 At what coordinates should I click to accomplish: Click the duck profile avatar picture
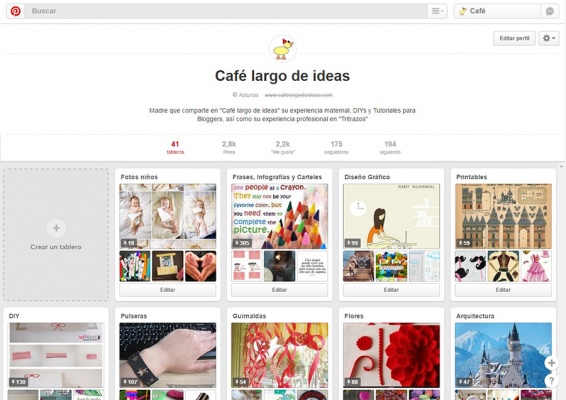(283, 49)
